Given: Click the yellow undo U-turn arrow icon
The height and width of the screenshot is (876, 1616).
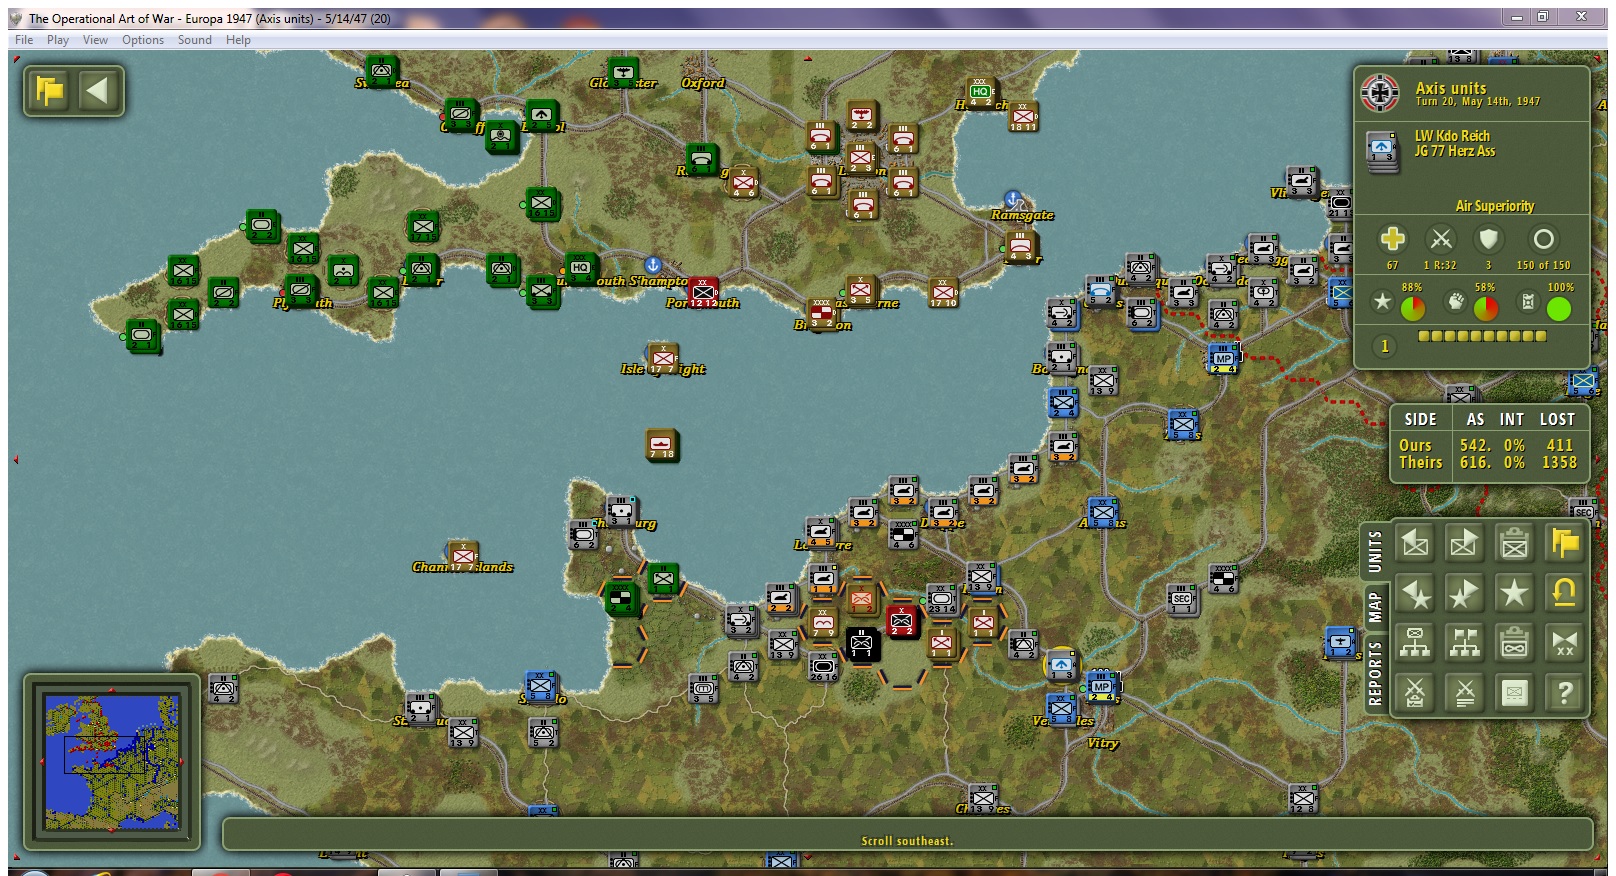Looking at the screenshot, I should click(x=1564, y=593).
